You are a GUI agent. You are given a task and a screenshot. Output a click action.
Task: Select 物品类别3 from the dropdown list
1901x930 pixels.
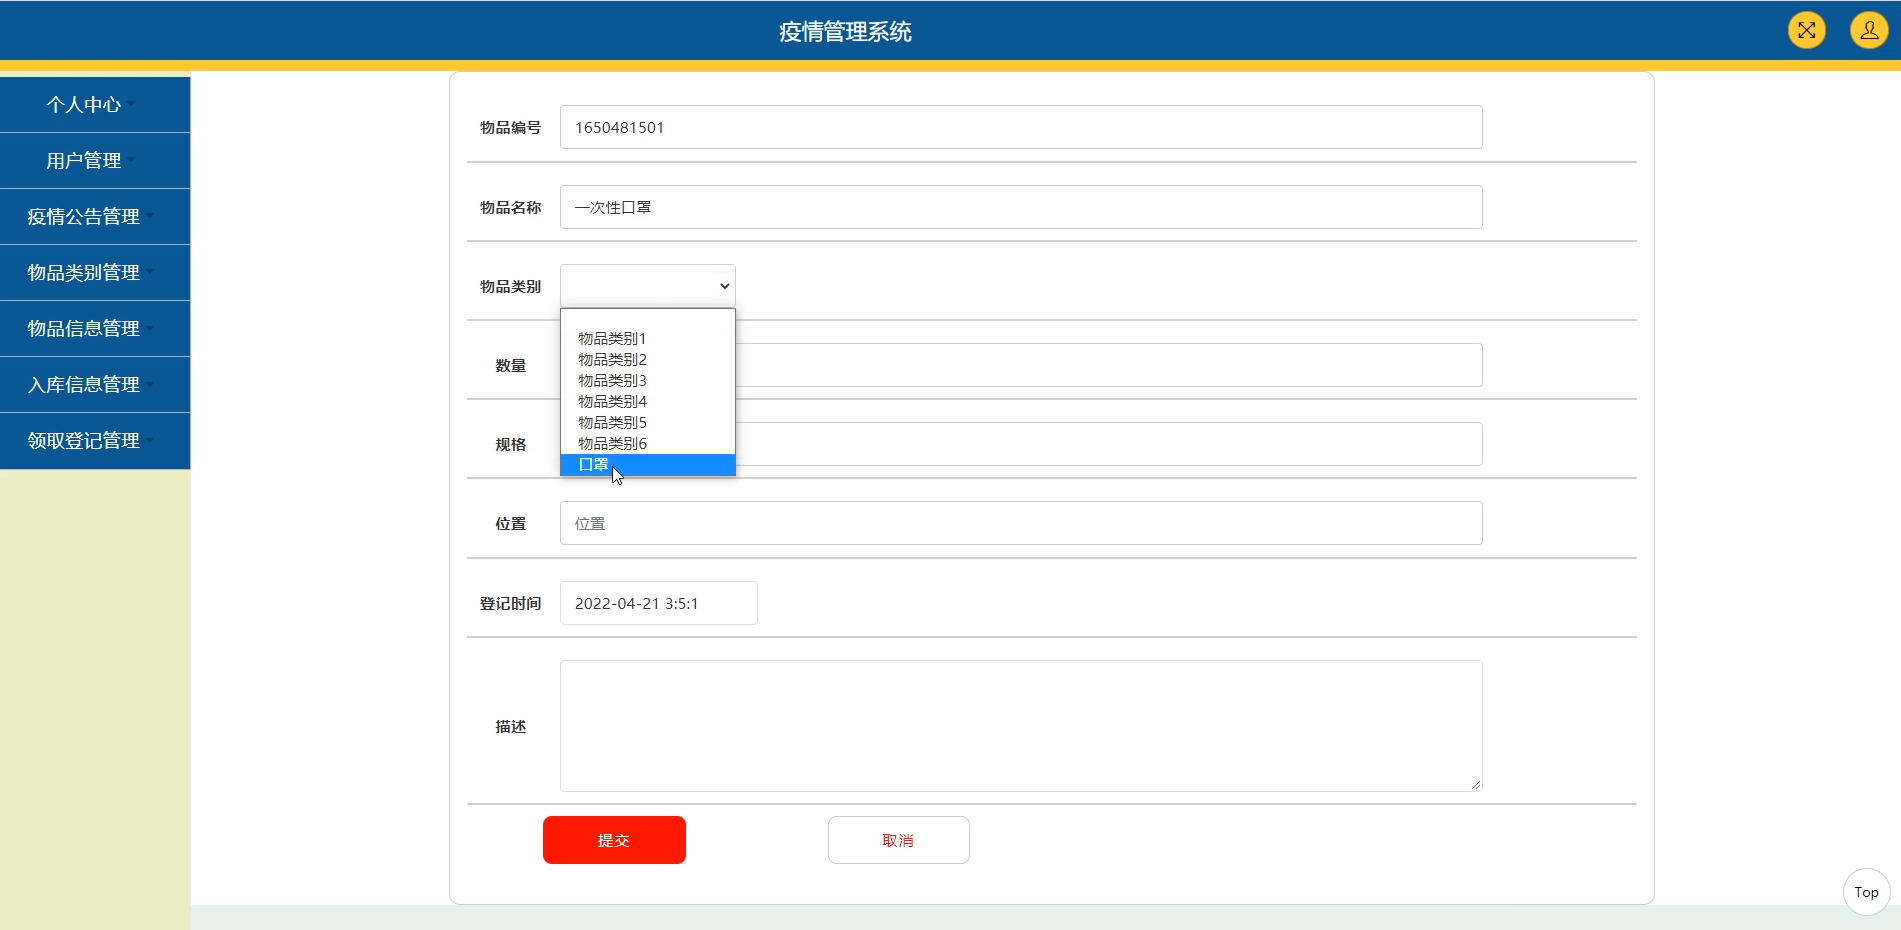click(x=648, y=380)
